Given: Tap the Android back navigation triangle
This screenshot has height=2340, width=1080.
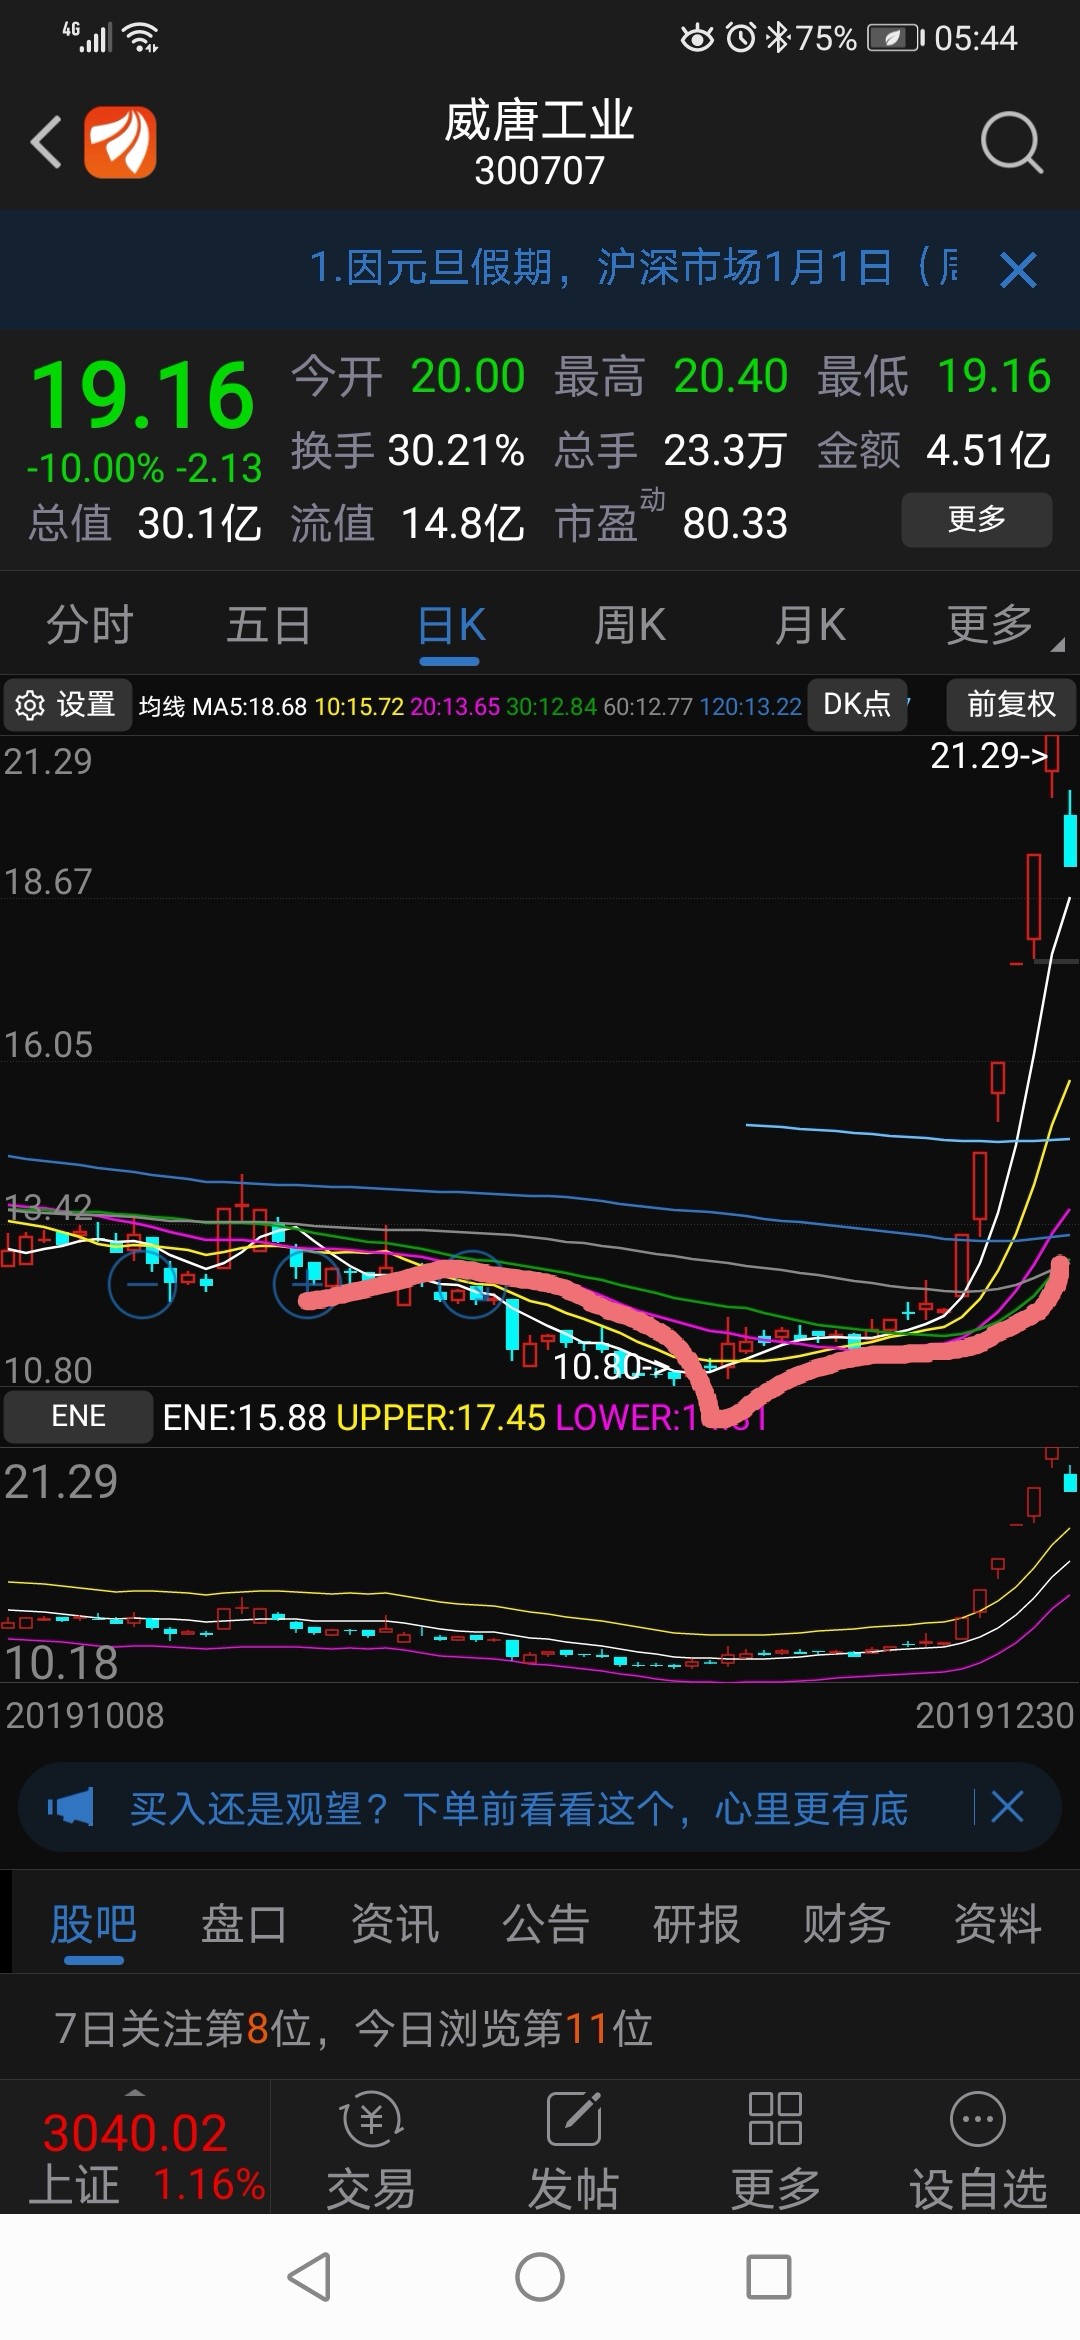Looking at the screenshot, I should [309, 2277].
